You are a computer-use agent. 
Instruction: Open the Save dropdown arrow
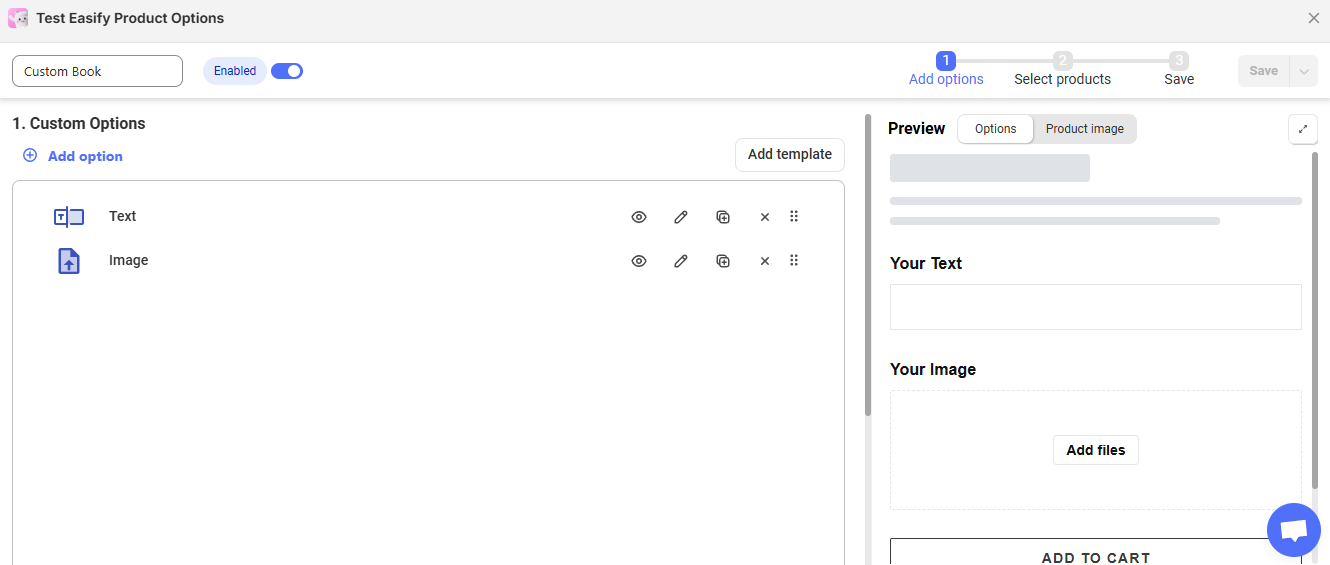[x=1303, y=71]
